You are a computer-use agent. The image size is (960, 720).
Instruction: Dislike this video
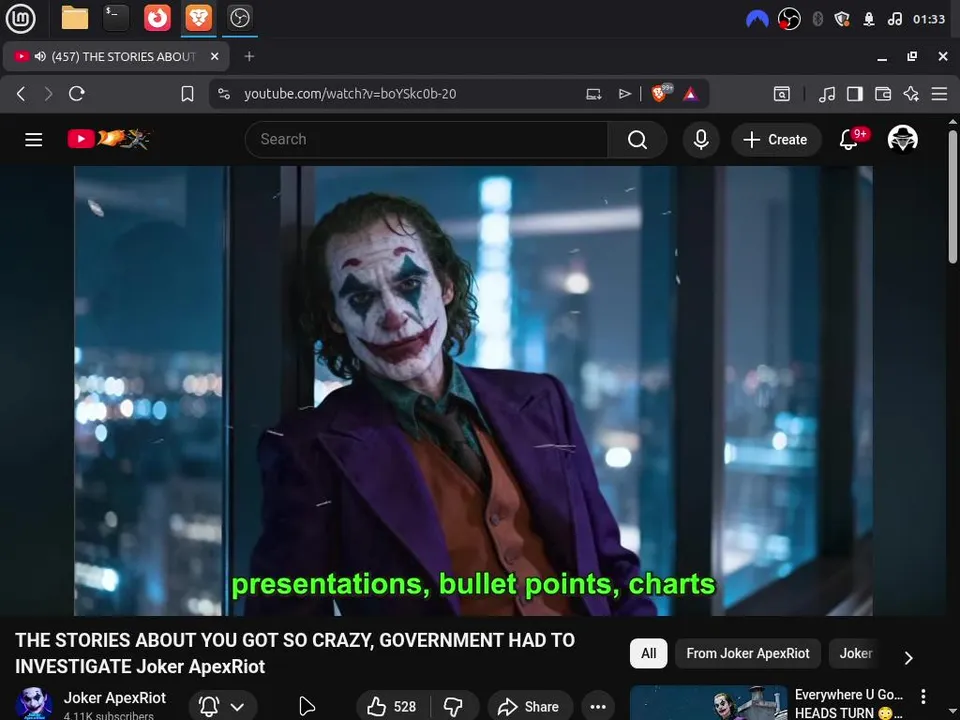(454, 707)
